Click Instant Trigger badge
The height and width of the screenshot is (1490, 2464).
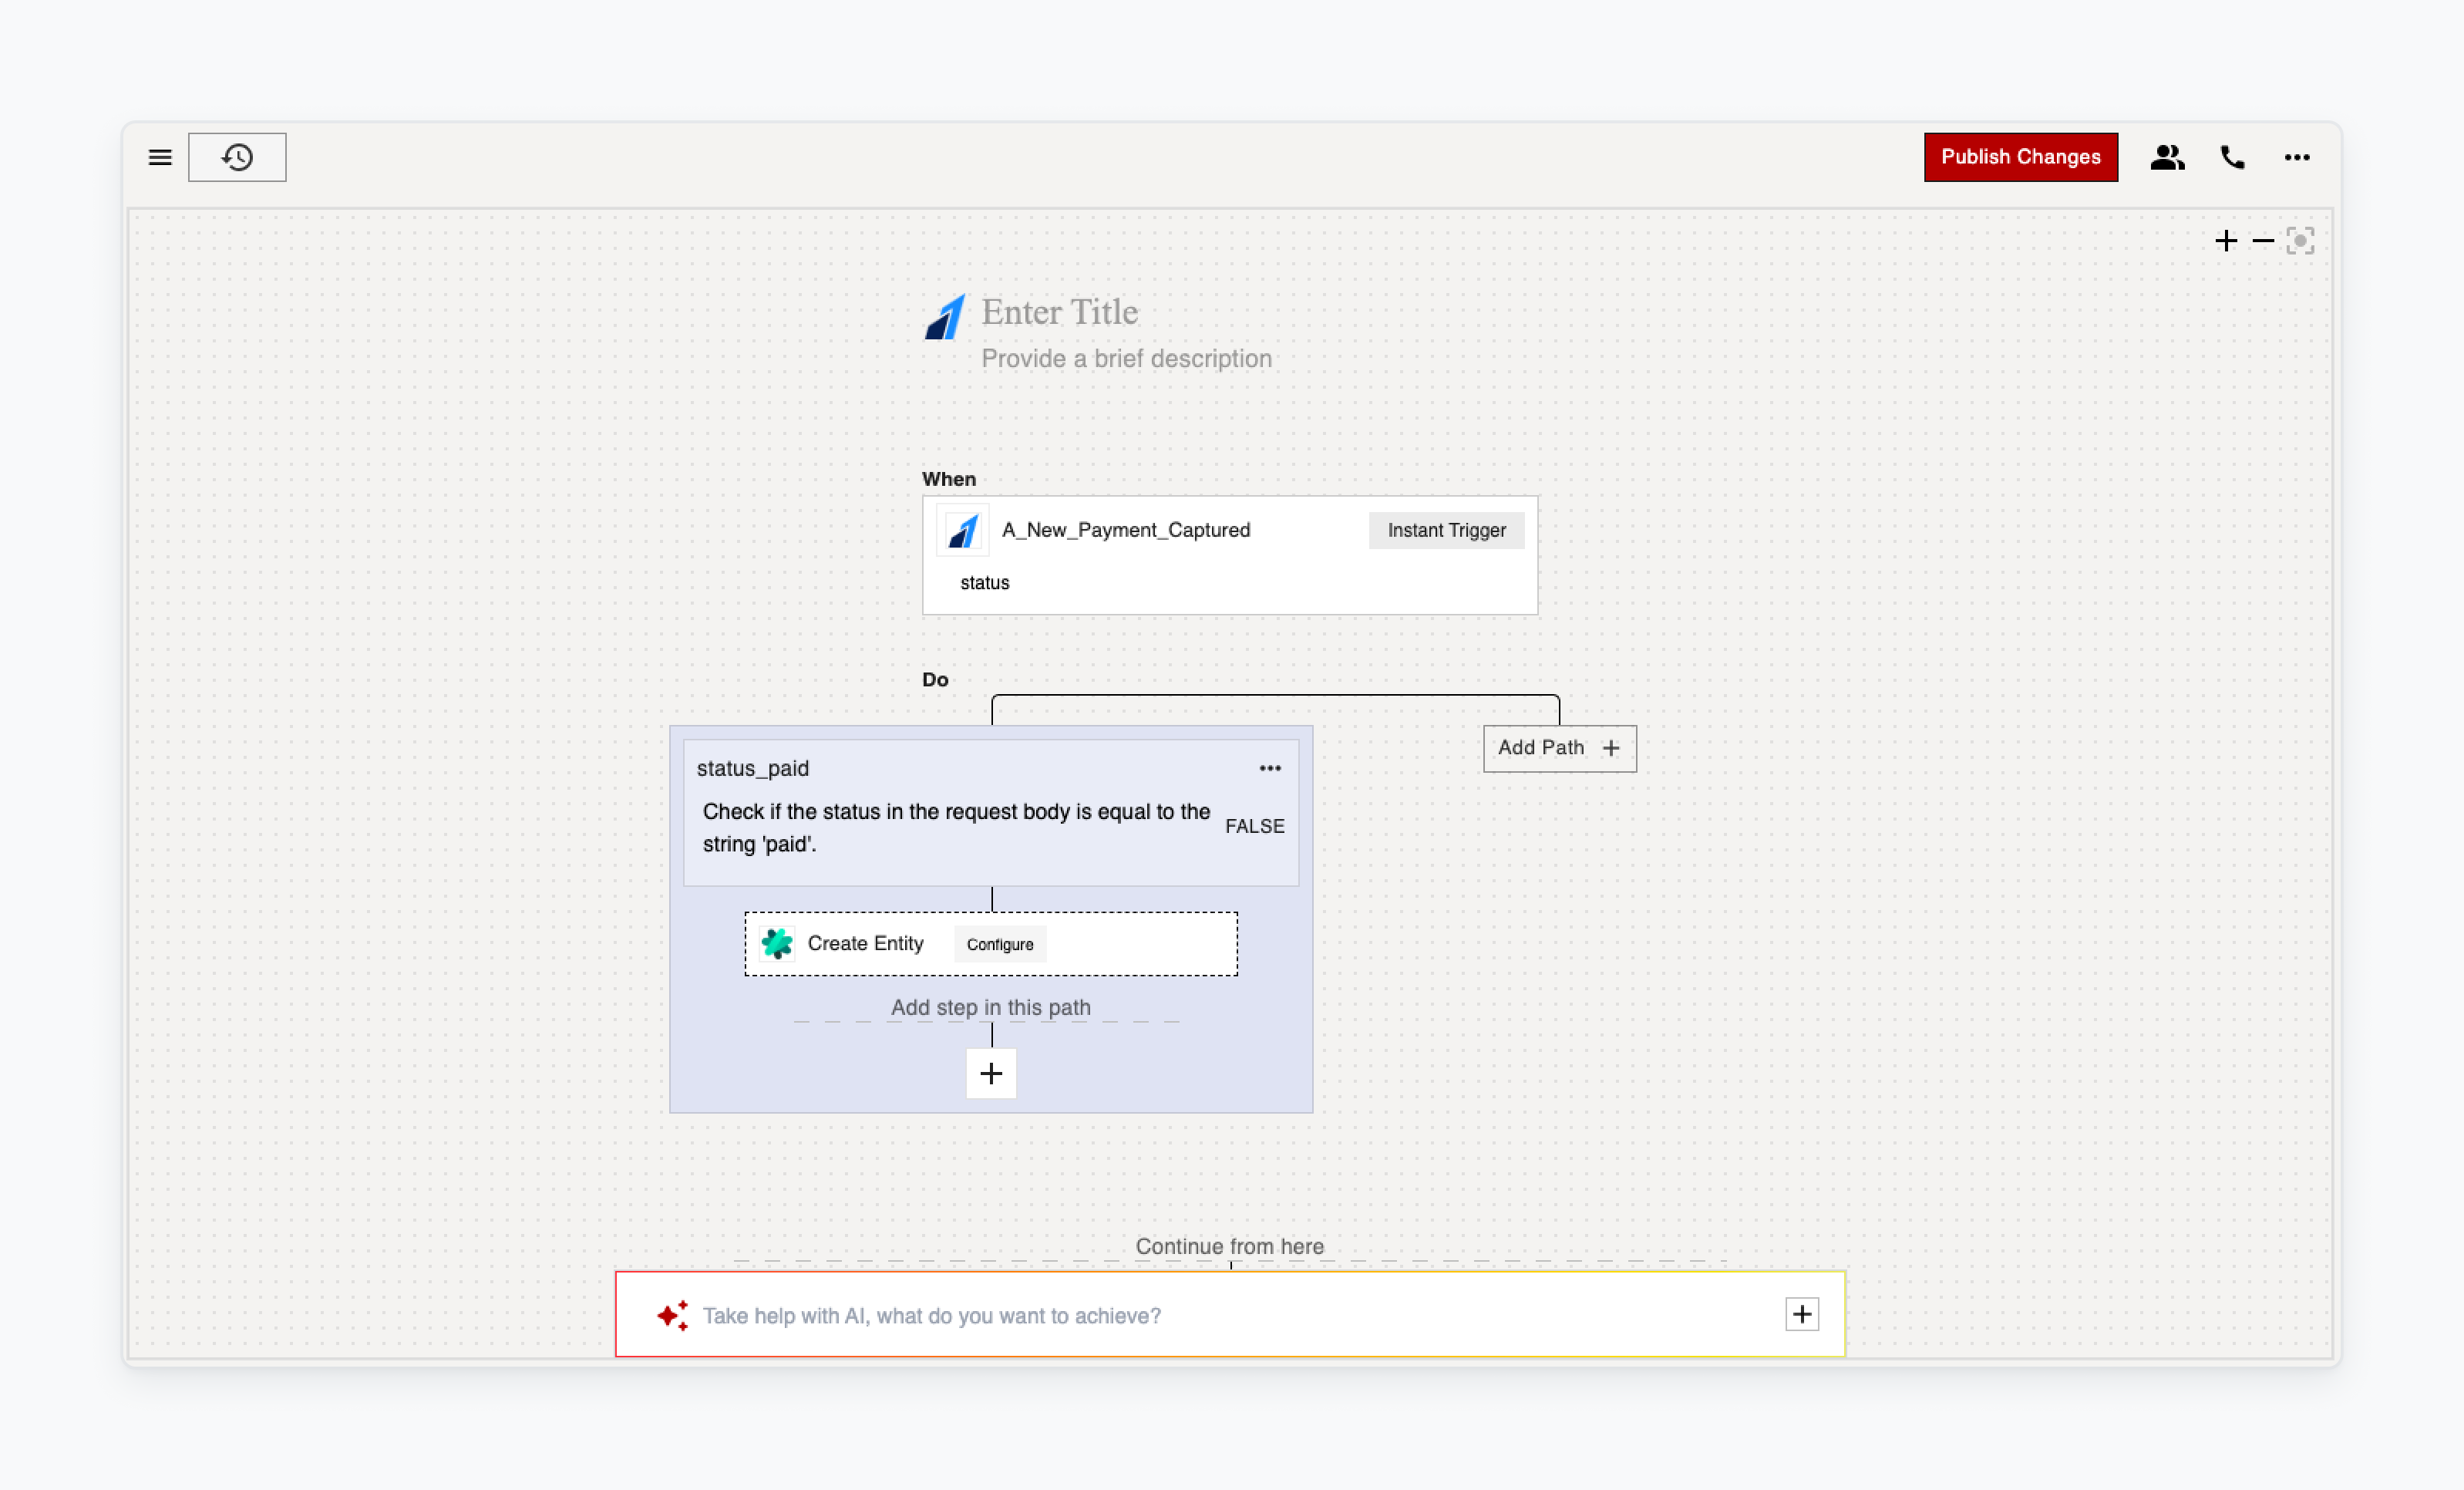click(1446, 530)
